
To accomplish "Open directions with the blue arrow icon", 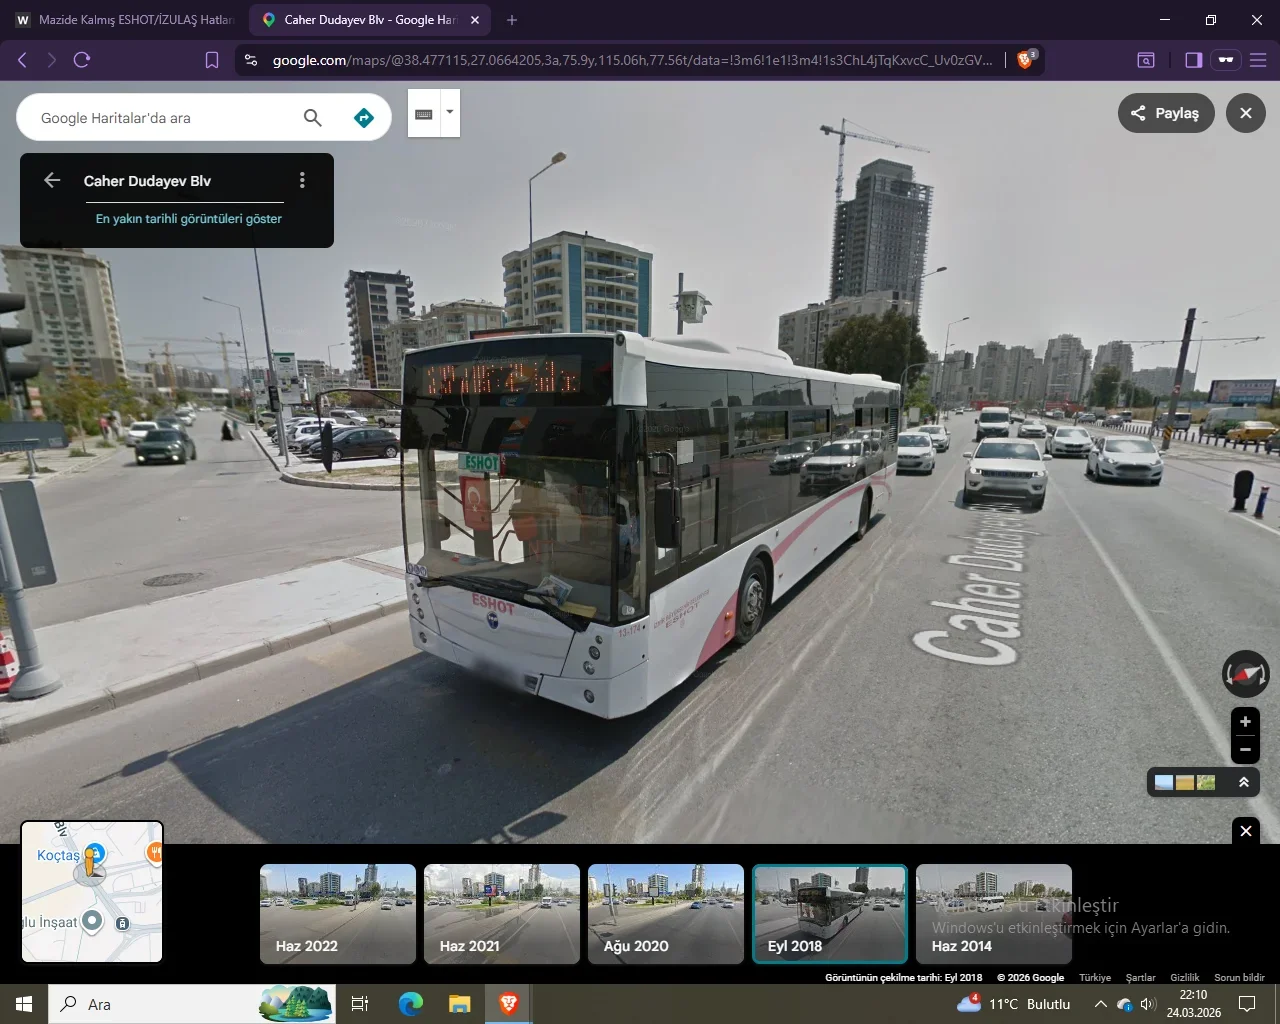I will (x=364, y=118).
